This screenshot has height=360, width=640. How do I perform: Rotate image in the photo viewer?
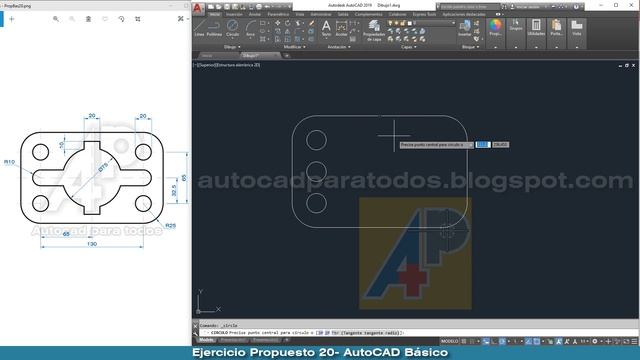point(121,19)
